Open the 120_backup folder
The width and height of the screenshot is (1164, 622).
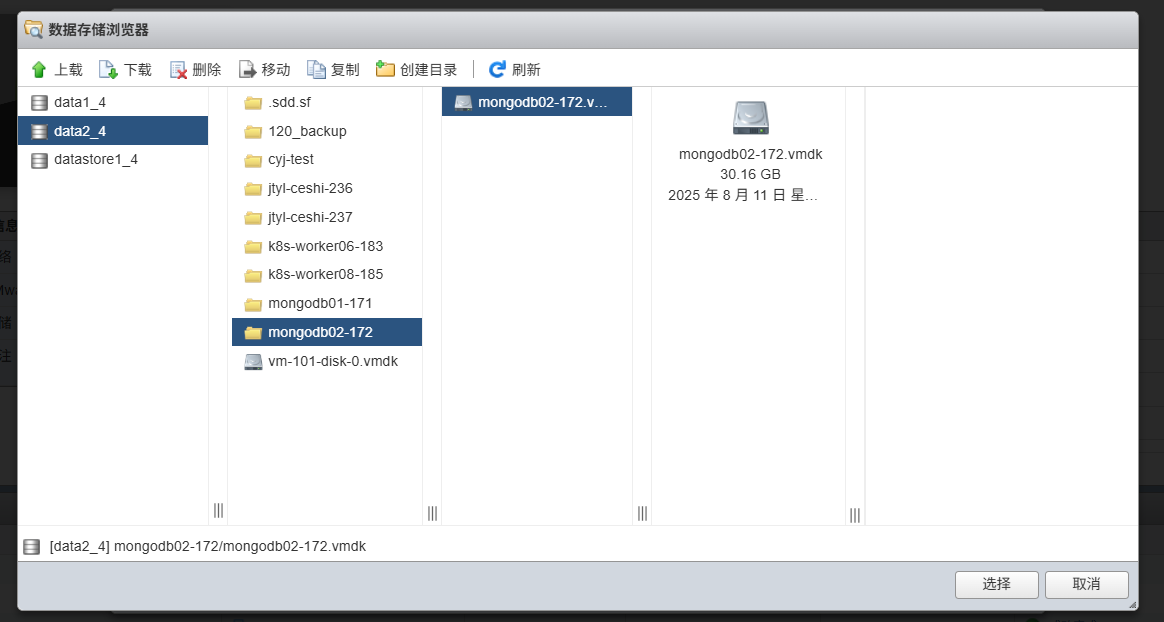(x=307, y=131)
